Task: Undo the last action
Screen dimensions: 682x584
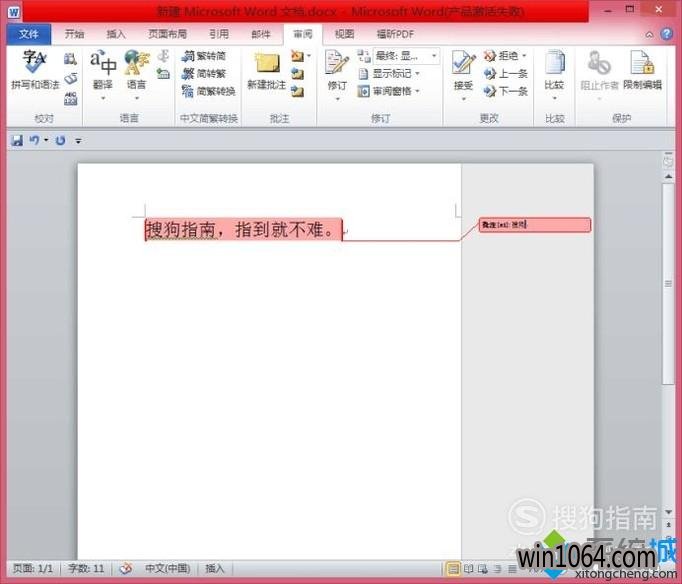Action: pos(34,140)
